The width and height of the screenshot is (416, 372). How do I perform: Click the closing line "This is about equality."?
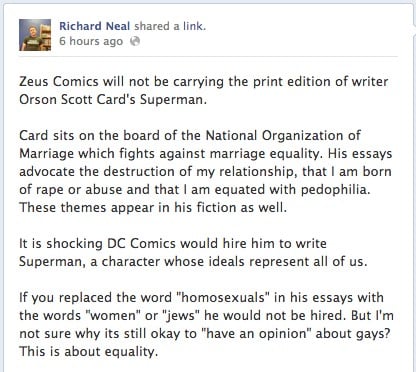(x=88, y=351)
